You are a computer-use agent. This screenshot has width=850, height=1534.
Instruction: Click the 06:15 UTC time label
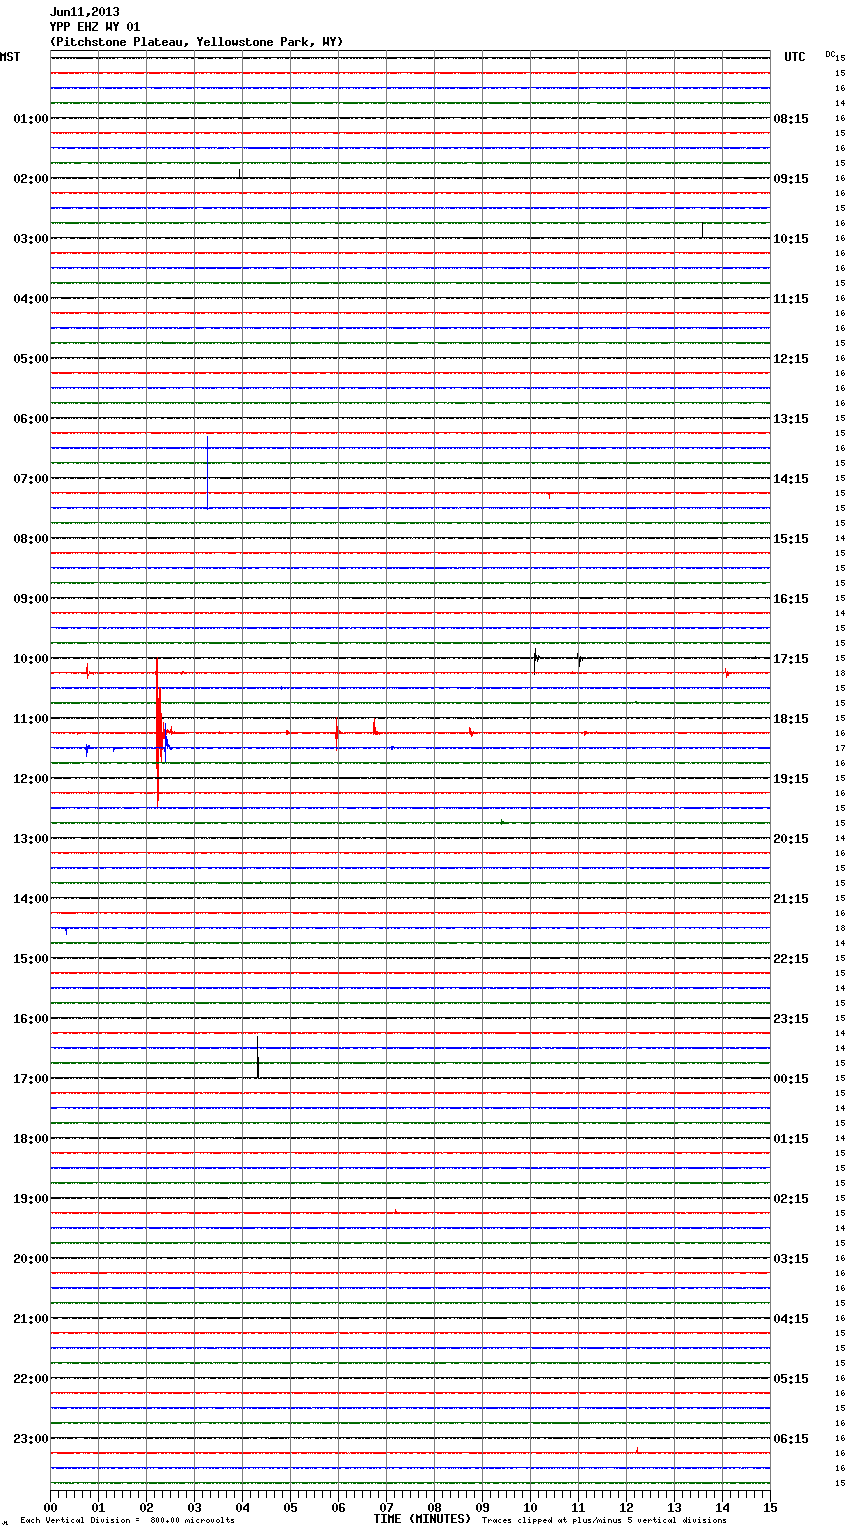[x=791, y=1439]
